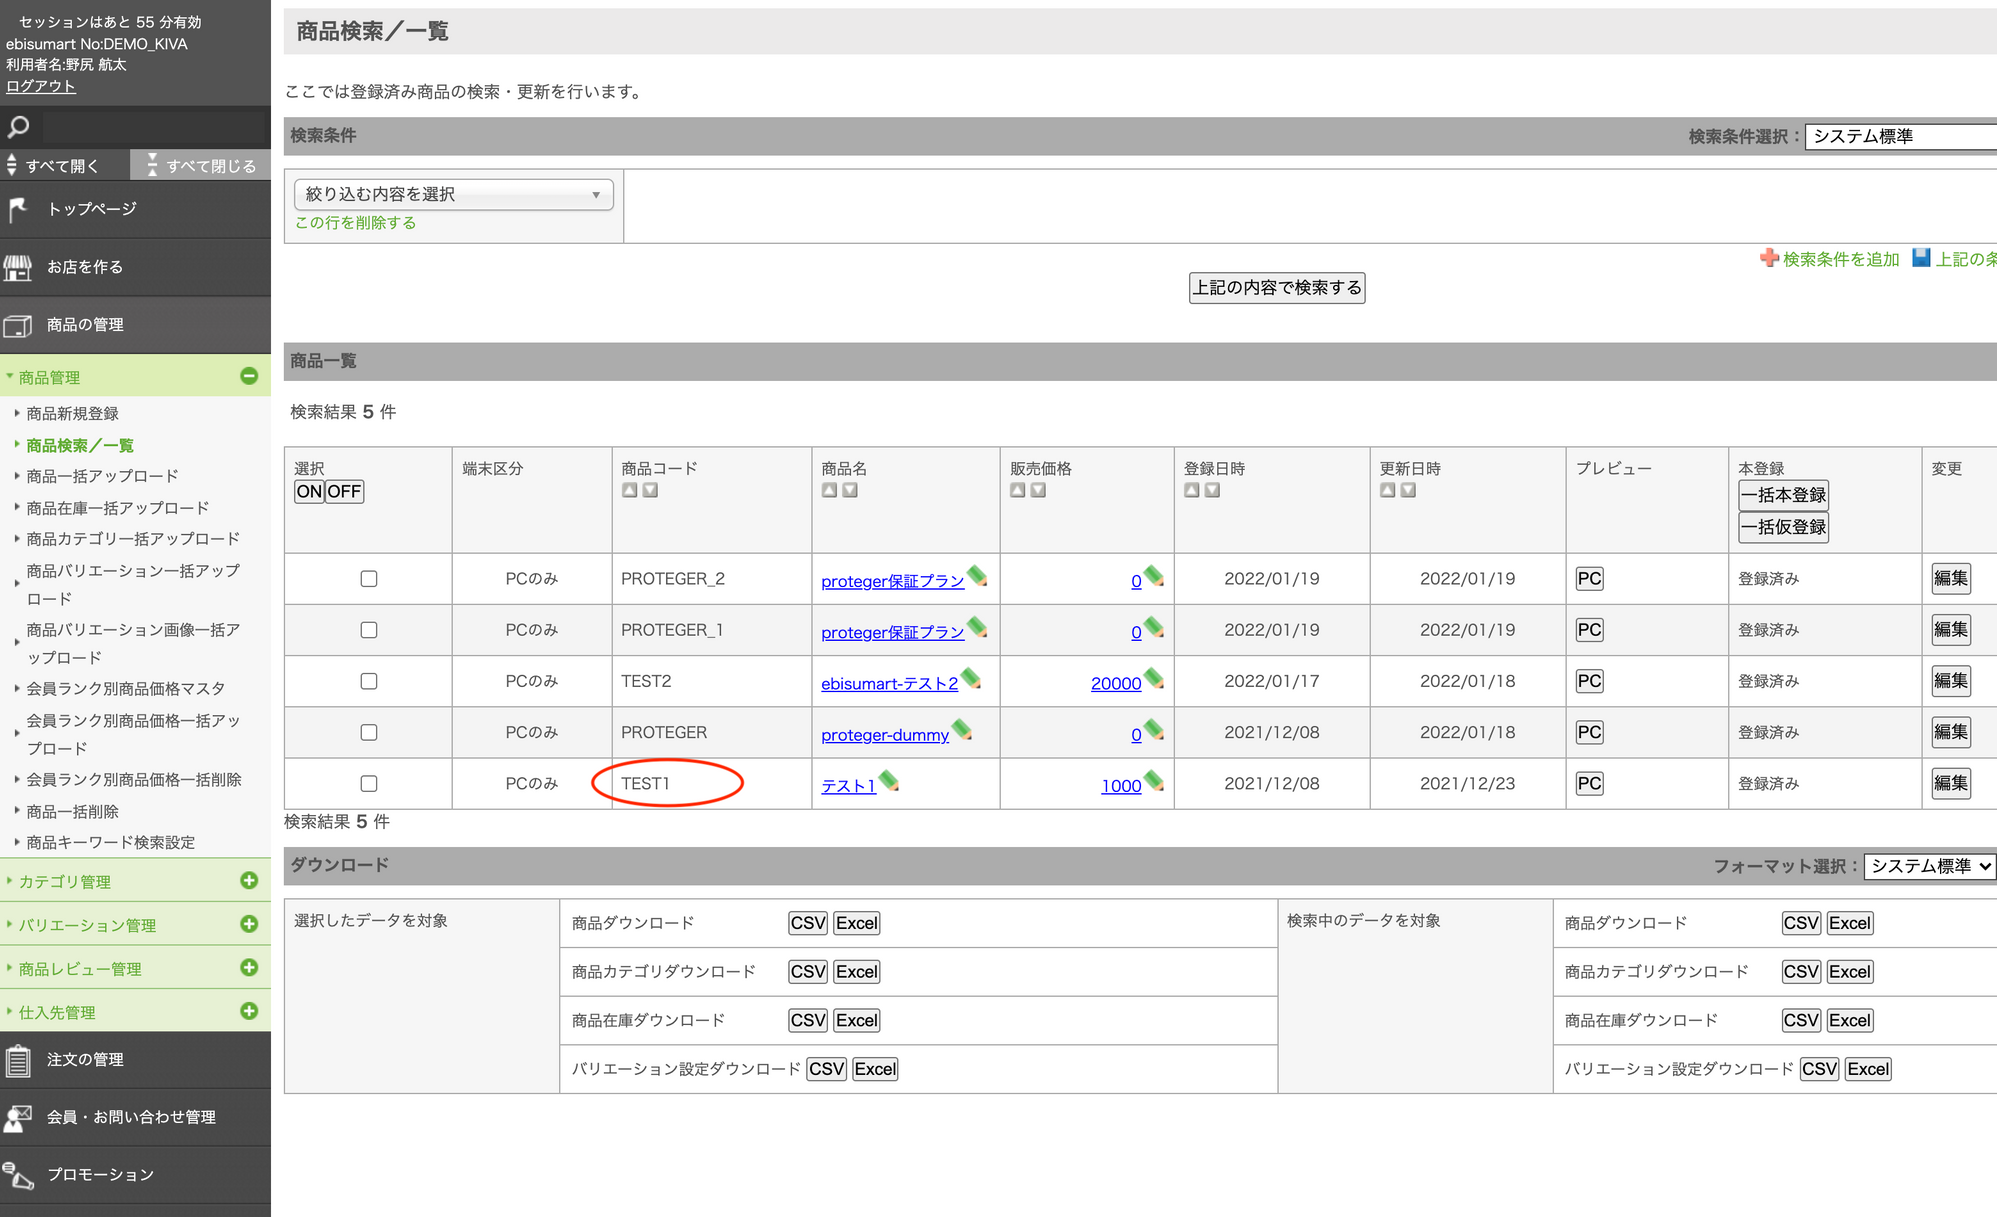The image size is (1997, 1217).
Task: Click the ログアウト link
Action: [41, 86]
